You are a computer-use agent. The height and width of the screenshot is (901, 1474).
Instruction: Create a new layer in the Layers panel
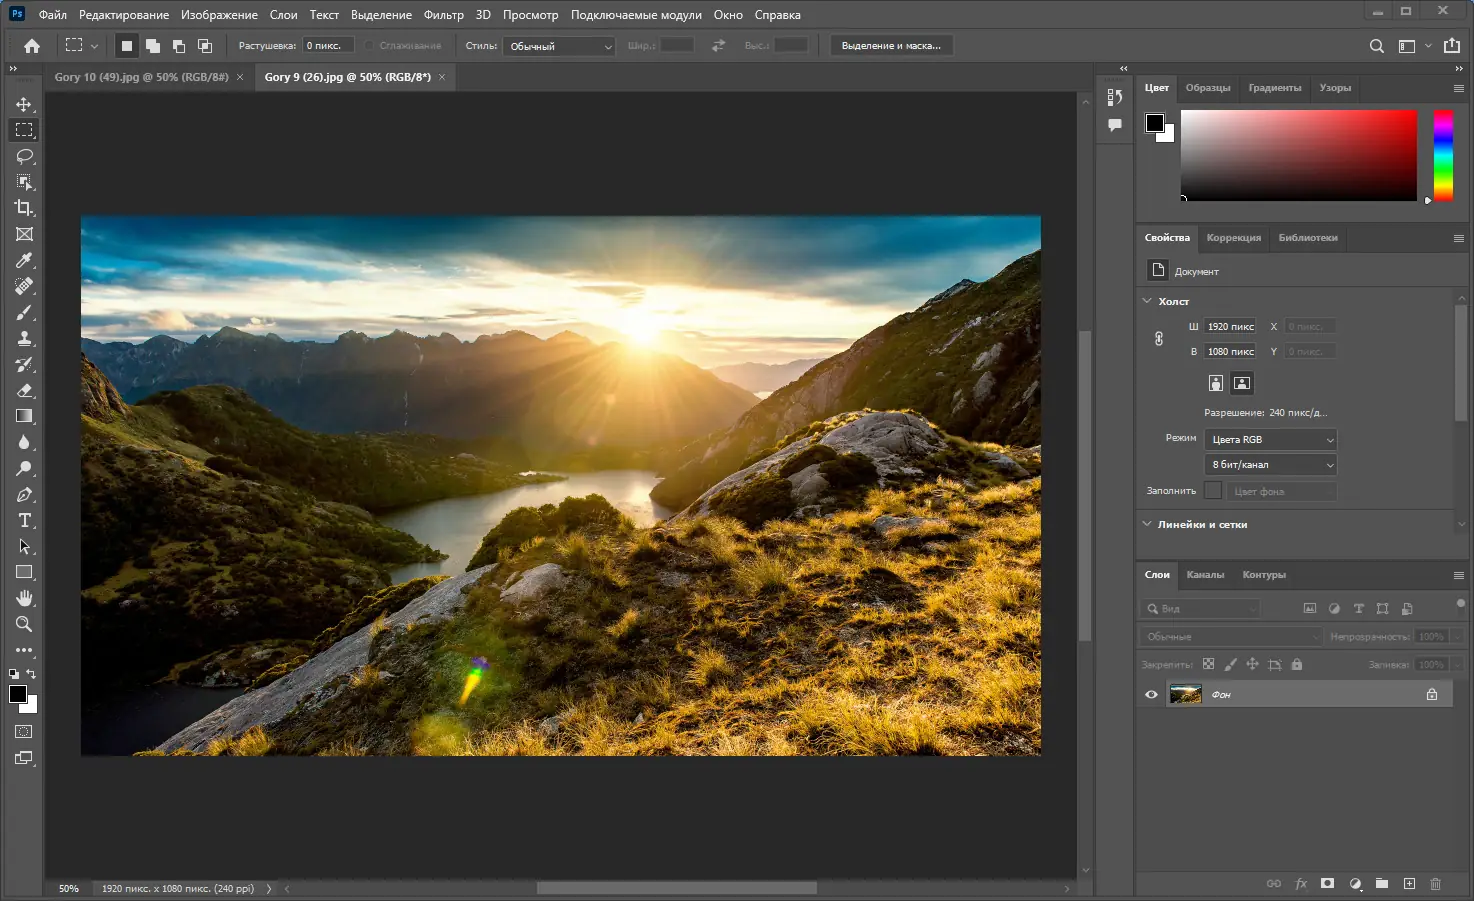point(1409,884)
